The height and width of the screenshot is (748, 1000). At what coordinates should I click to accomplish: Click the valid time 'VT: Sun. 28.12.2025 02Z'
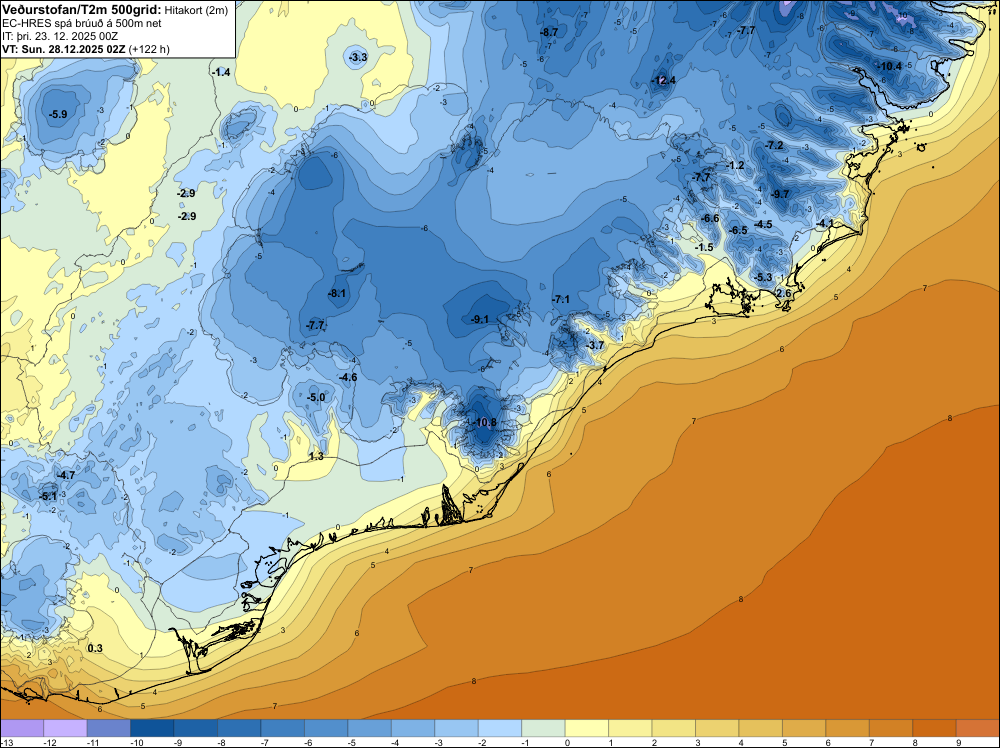[64, 49]
